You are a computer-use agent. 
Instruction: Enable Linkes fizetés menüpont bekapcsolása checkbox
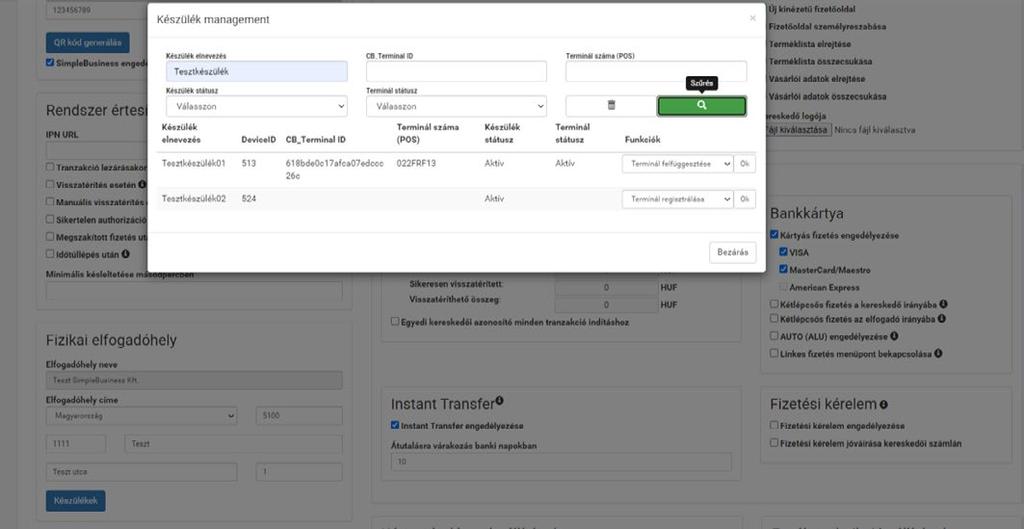[775, 353]
